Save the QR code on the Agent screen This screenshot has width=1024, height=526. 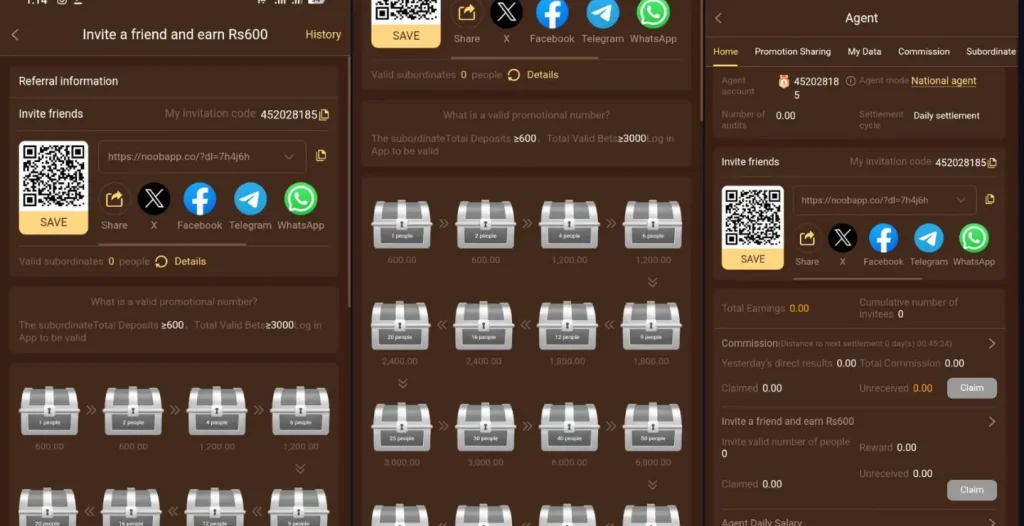[752, 259]
